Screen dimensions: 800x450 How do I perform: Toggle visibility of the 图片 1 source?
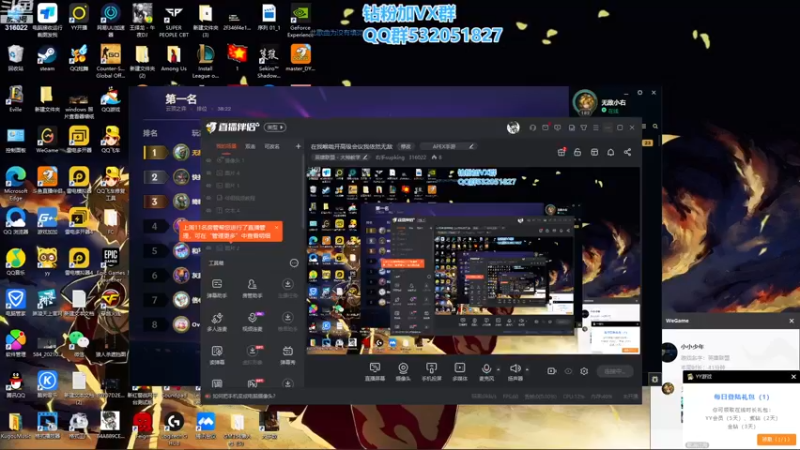[209, 185]
